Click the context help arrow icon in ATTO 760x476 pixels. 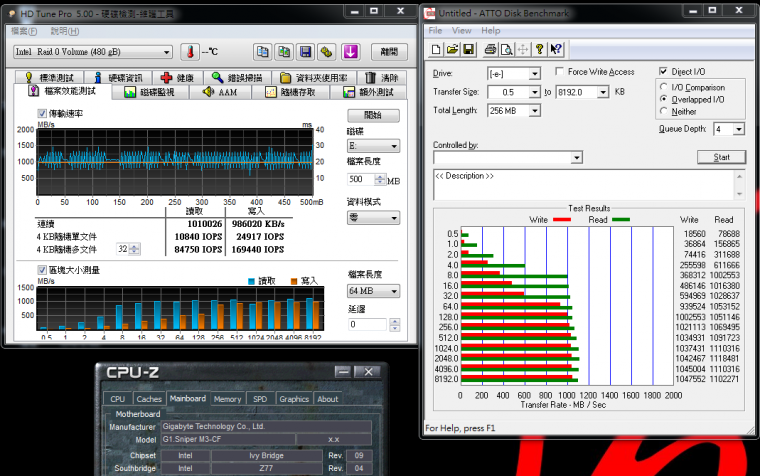pyautogui.click(x=555, y=49)
